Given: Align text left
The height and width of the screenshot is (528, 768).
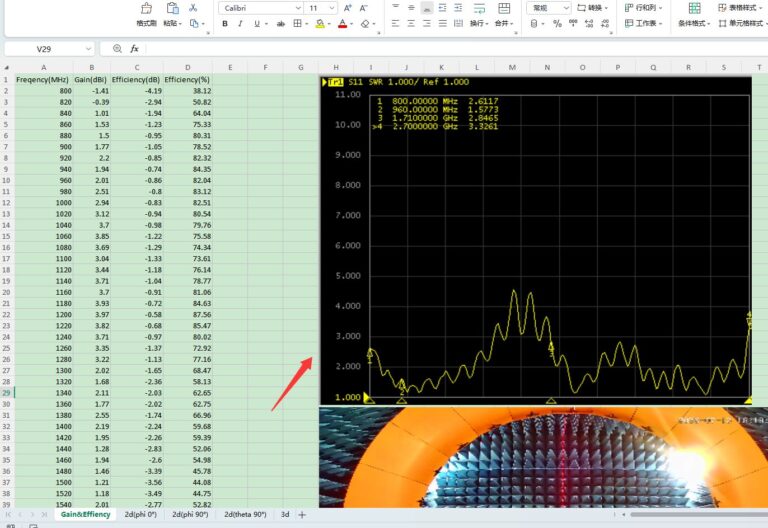Looking at the screenshot, I should coord(396,23).
